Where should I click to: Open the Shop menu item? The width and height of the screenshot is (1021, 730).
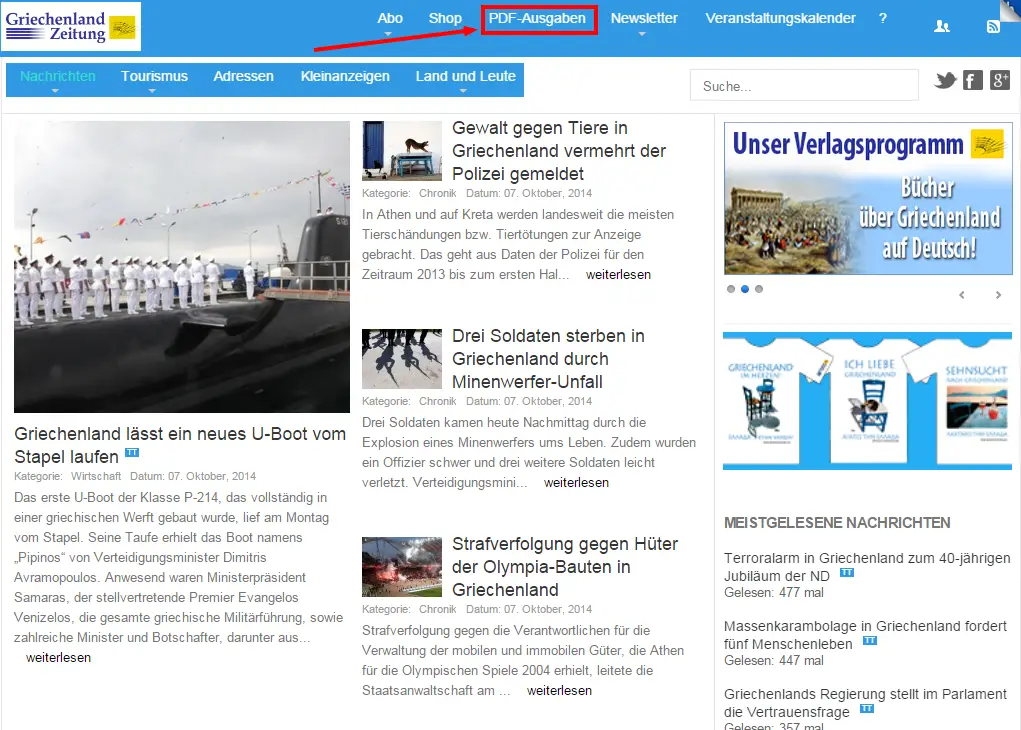[x=445, y=18]
